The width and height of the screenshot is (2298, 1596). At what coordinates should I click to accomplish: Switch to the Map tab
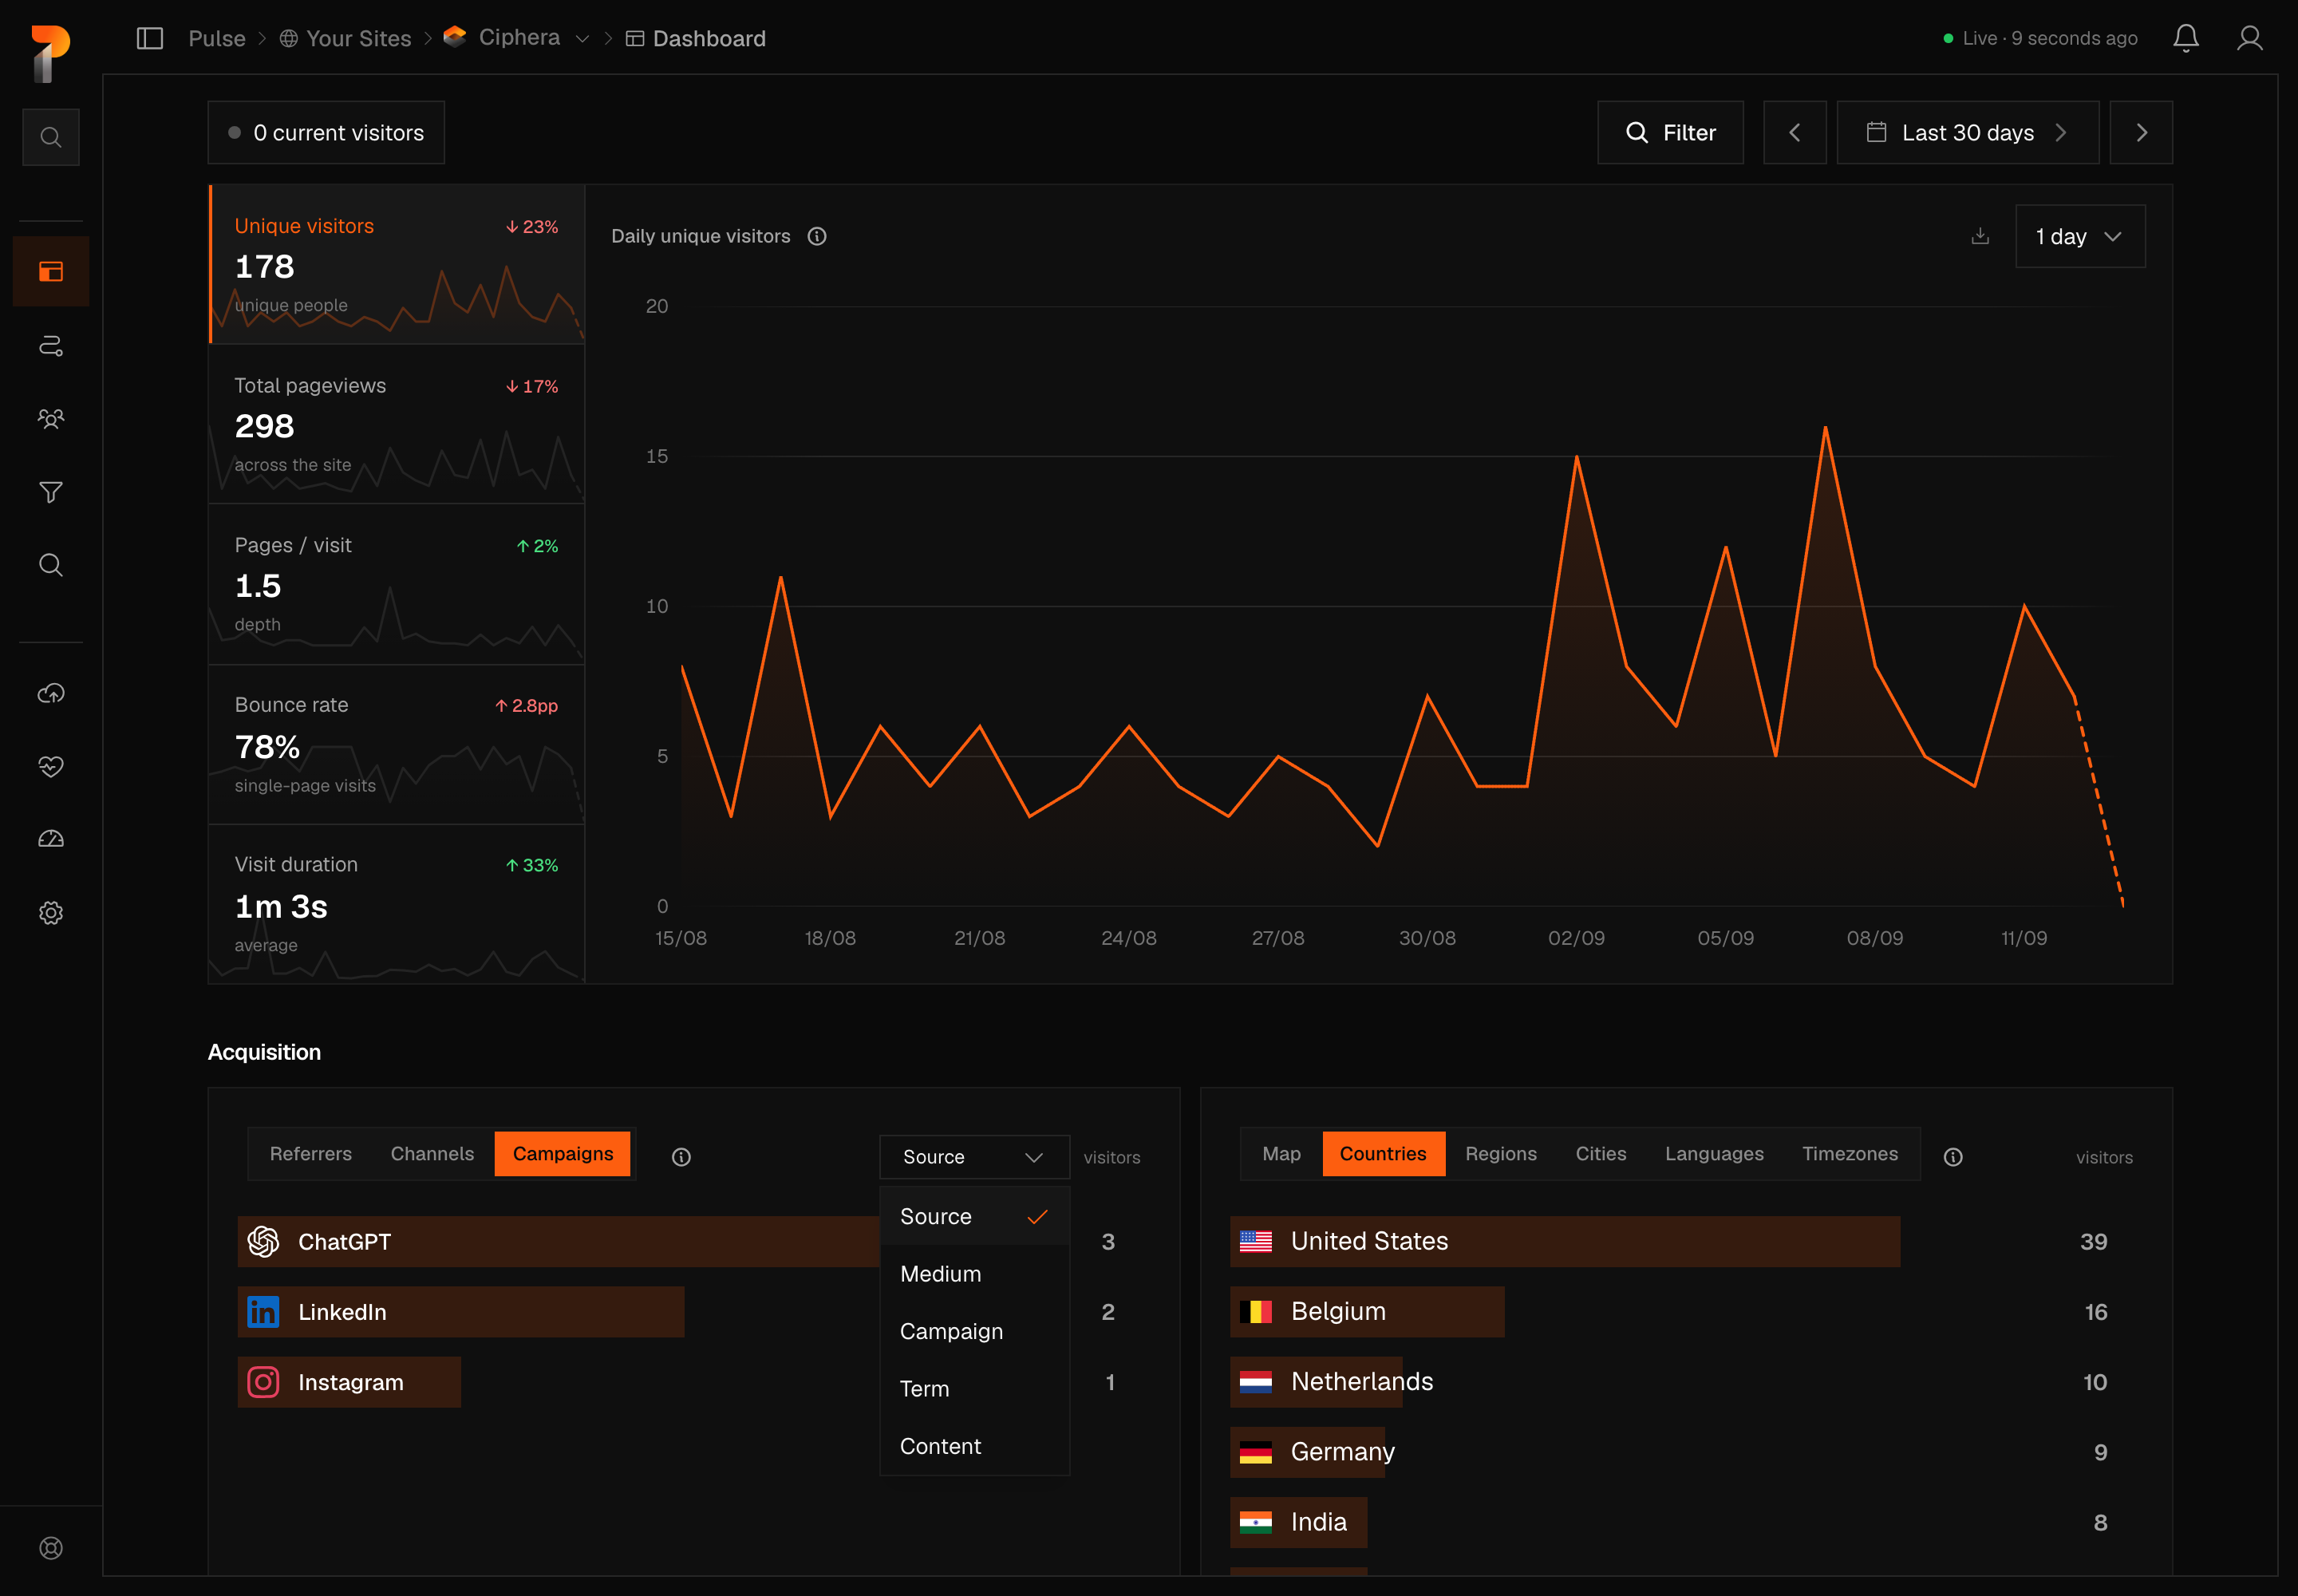point(1282,1154)
